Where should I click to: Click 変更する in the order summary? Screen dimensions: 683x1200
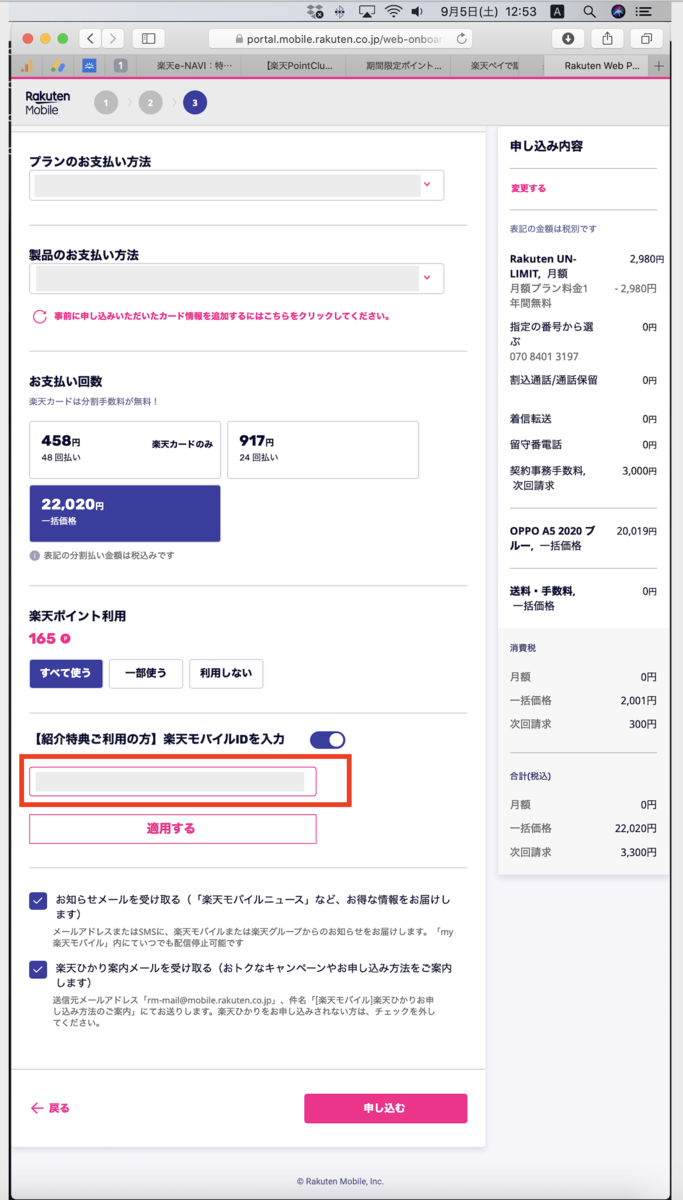528,188
